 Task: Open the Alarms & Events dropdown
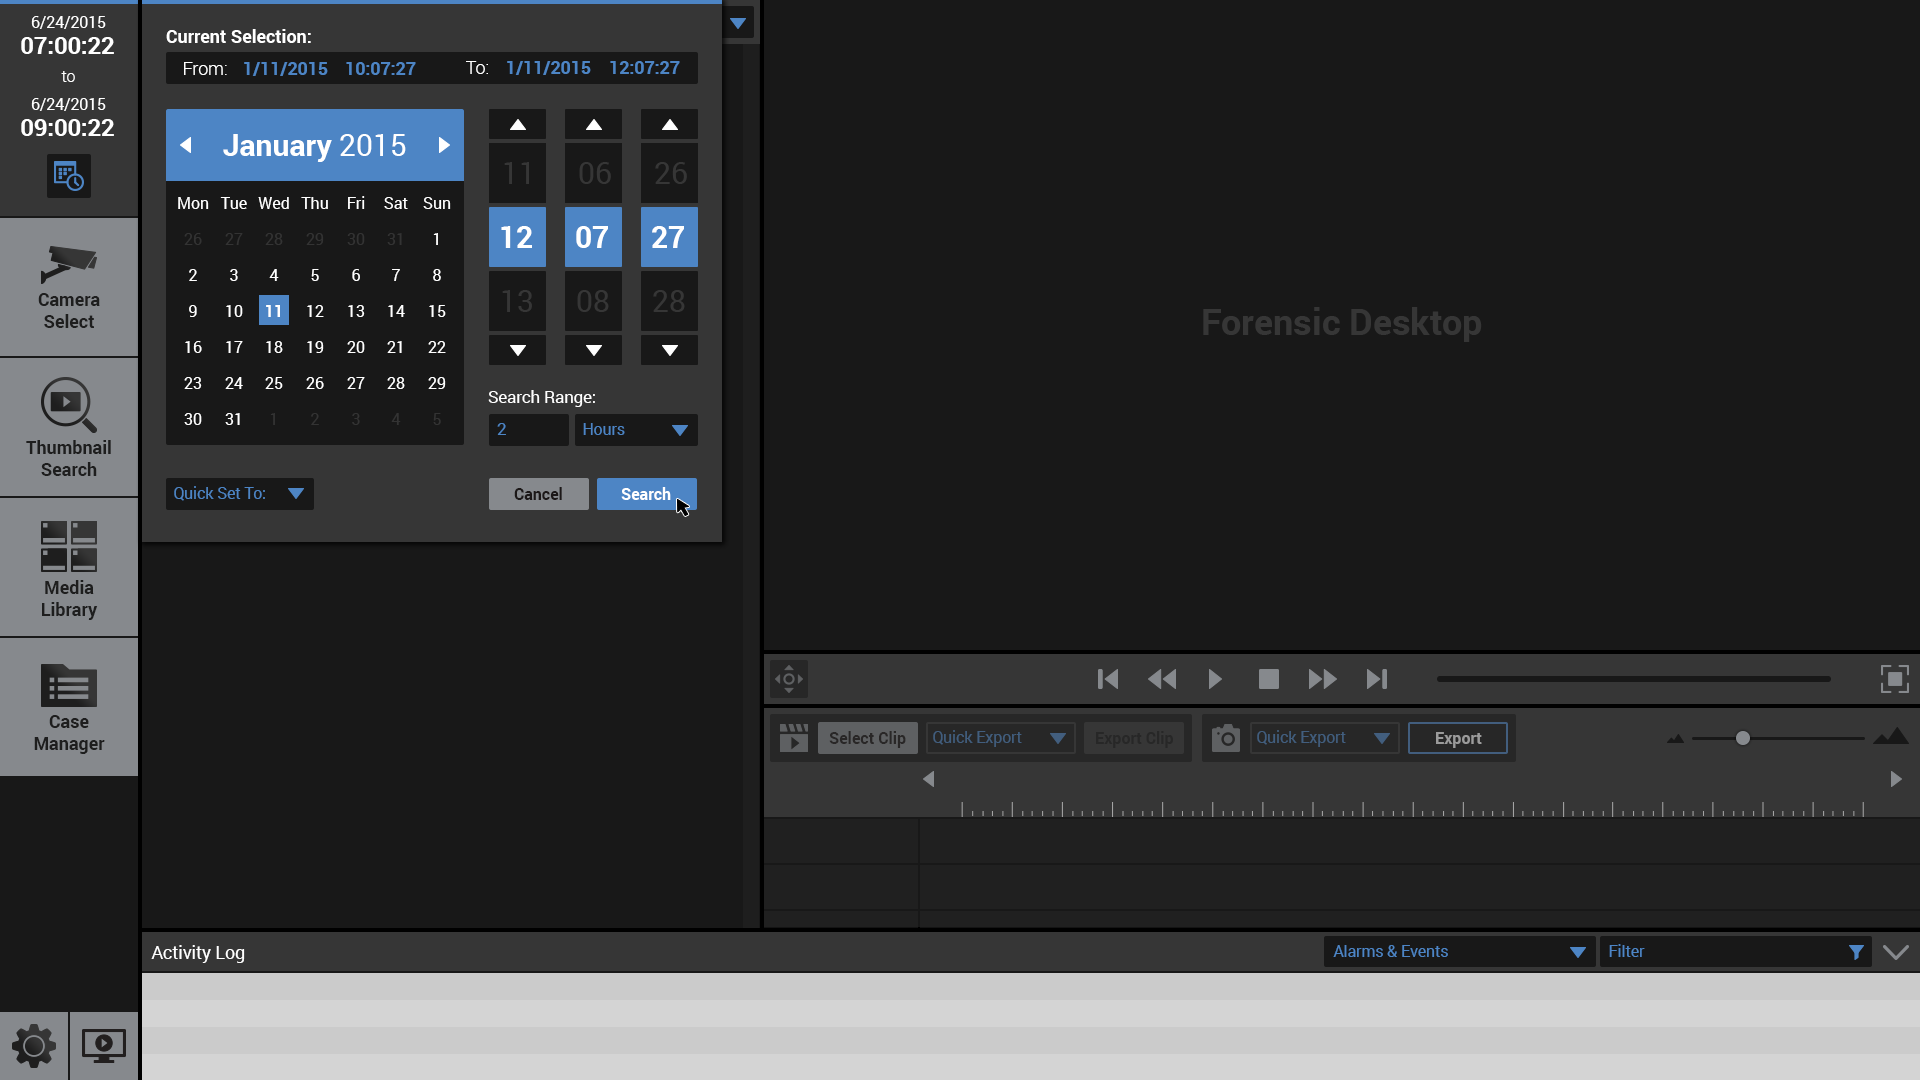1458,952
